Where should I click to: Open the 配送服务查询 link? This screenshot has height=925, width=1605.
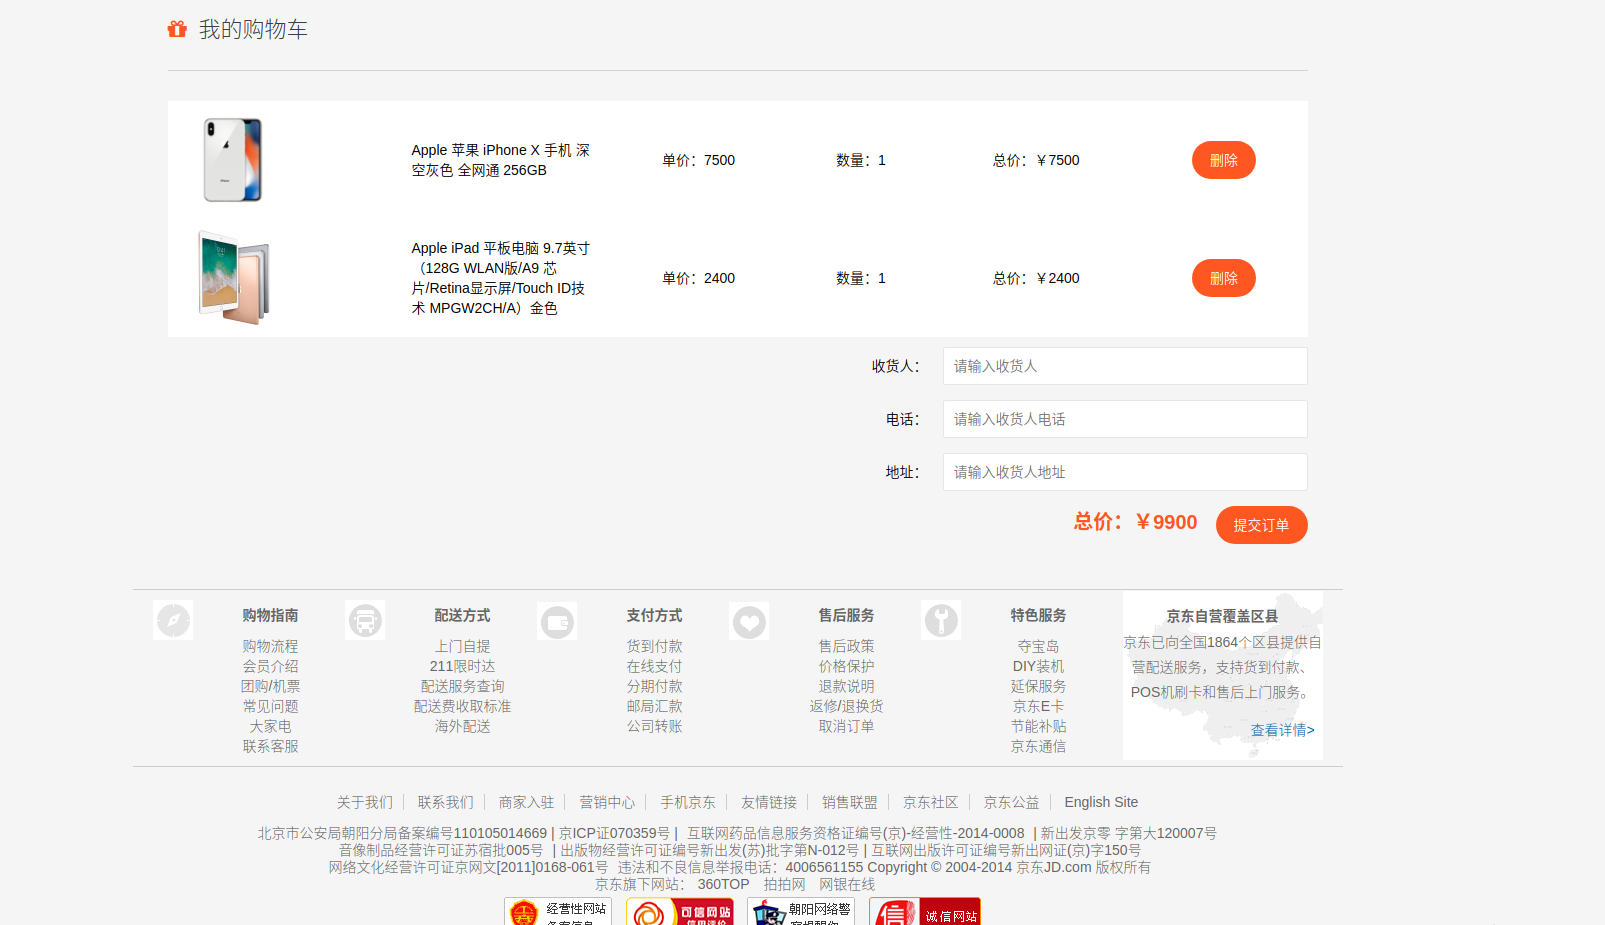click(x=462, y=686)
